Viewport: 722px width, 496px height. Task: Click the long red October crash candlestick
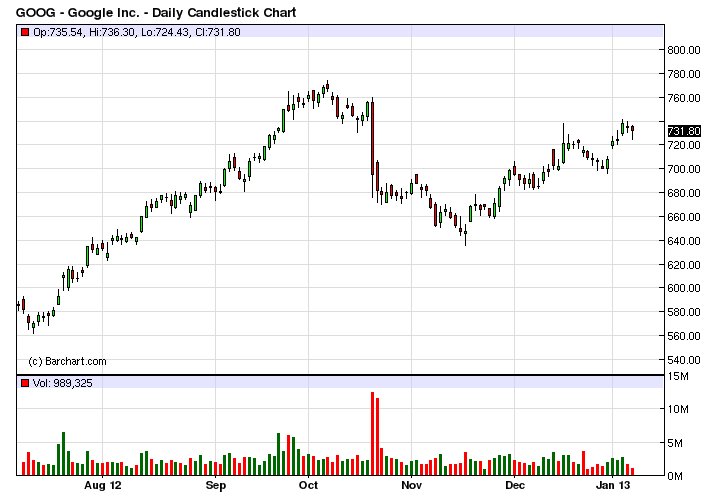click(373, 147)
